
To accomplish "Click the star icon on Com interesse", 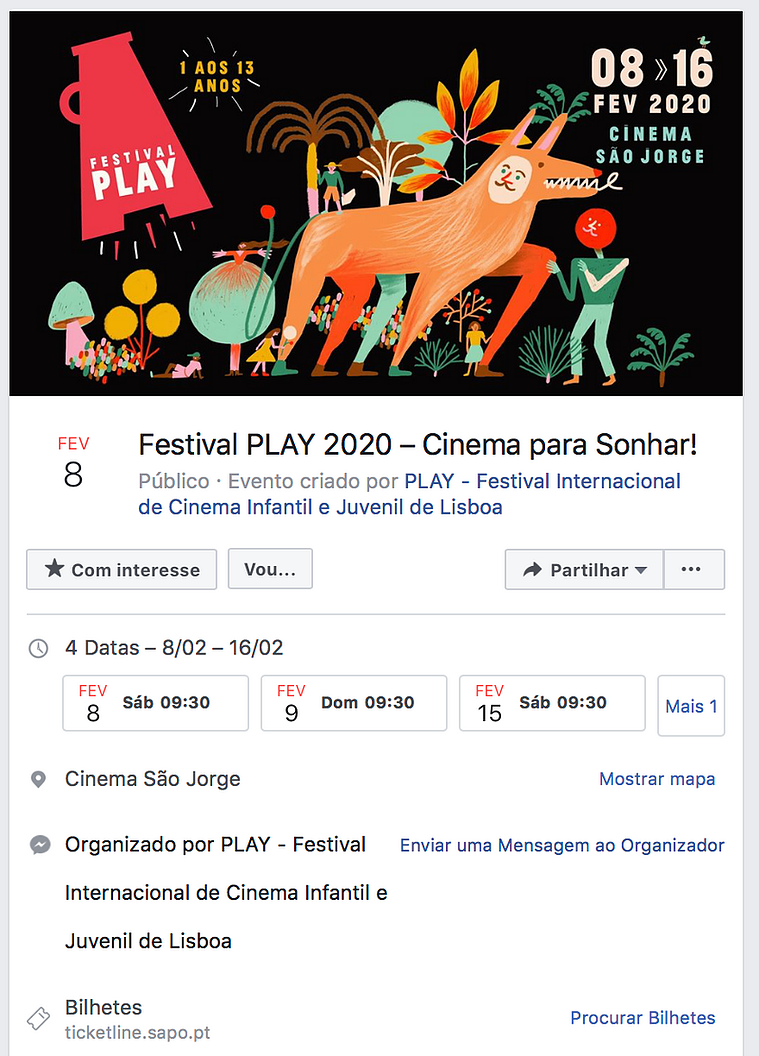I will click(x=55, y=569).
